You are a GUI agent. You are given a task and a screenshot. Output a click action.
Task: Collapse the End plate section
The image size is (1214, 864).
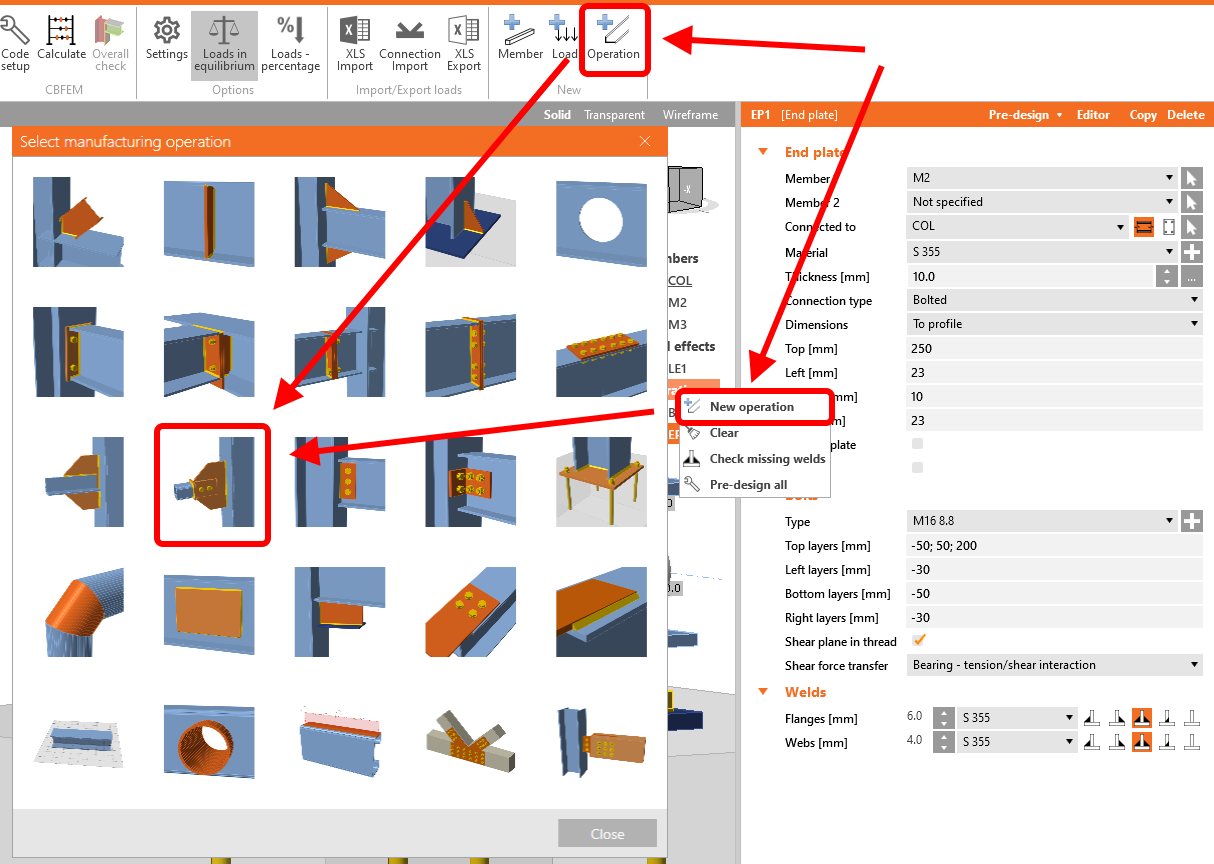tap(763, 152)
